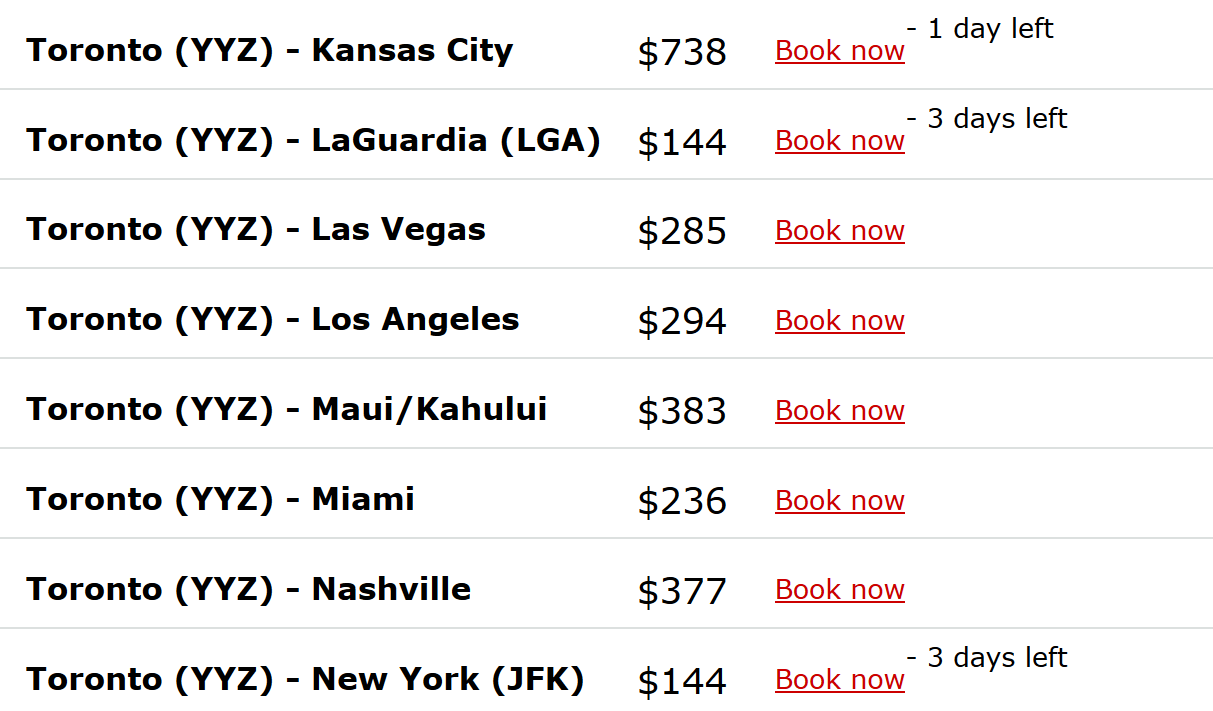1213x711 pixels.
Task: Book the Toronto to Kansas City flight
Action: pyautogui.click(x=839, y=50)
